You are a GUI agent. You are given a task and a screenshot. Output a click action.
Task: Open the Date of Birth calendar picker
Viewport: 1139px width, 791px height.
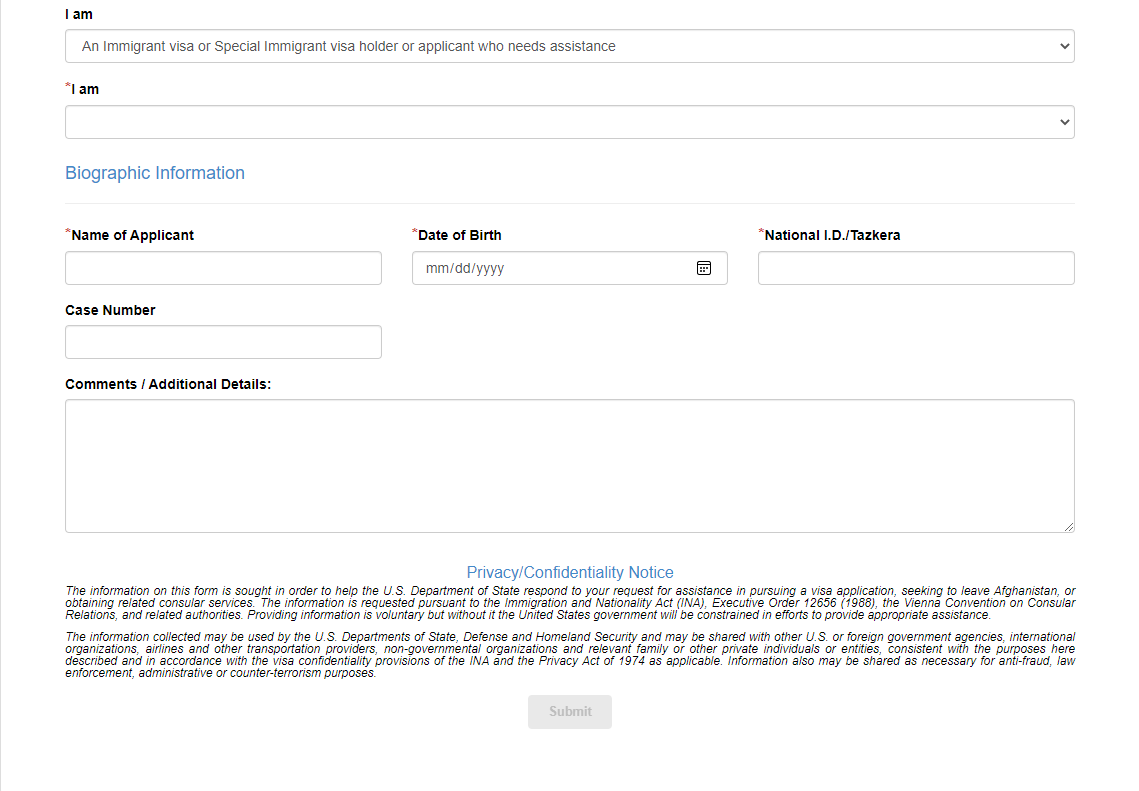704,268
